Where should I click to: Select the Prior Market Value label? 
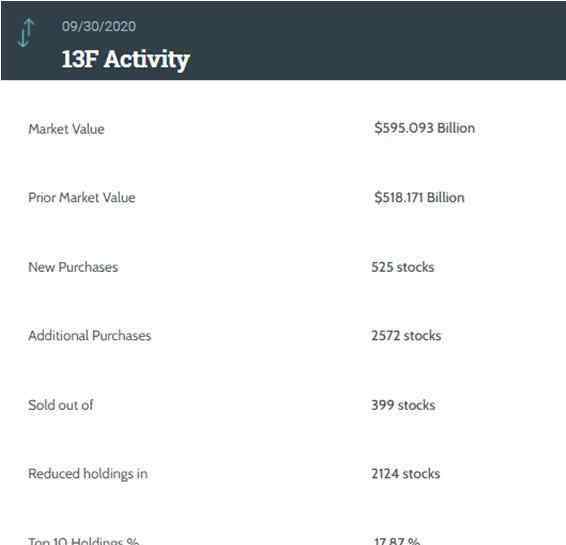82,197
